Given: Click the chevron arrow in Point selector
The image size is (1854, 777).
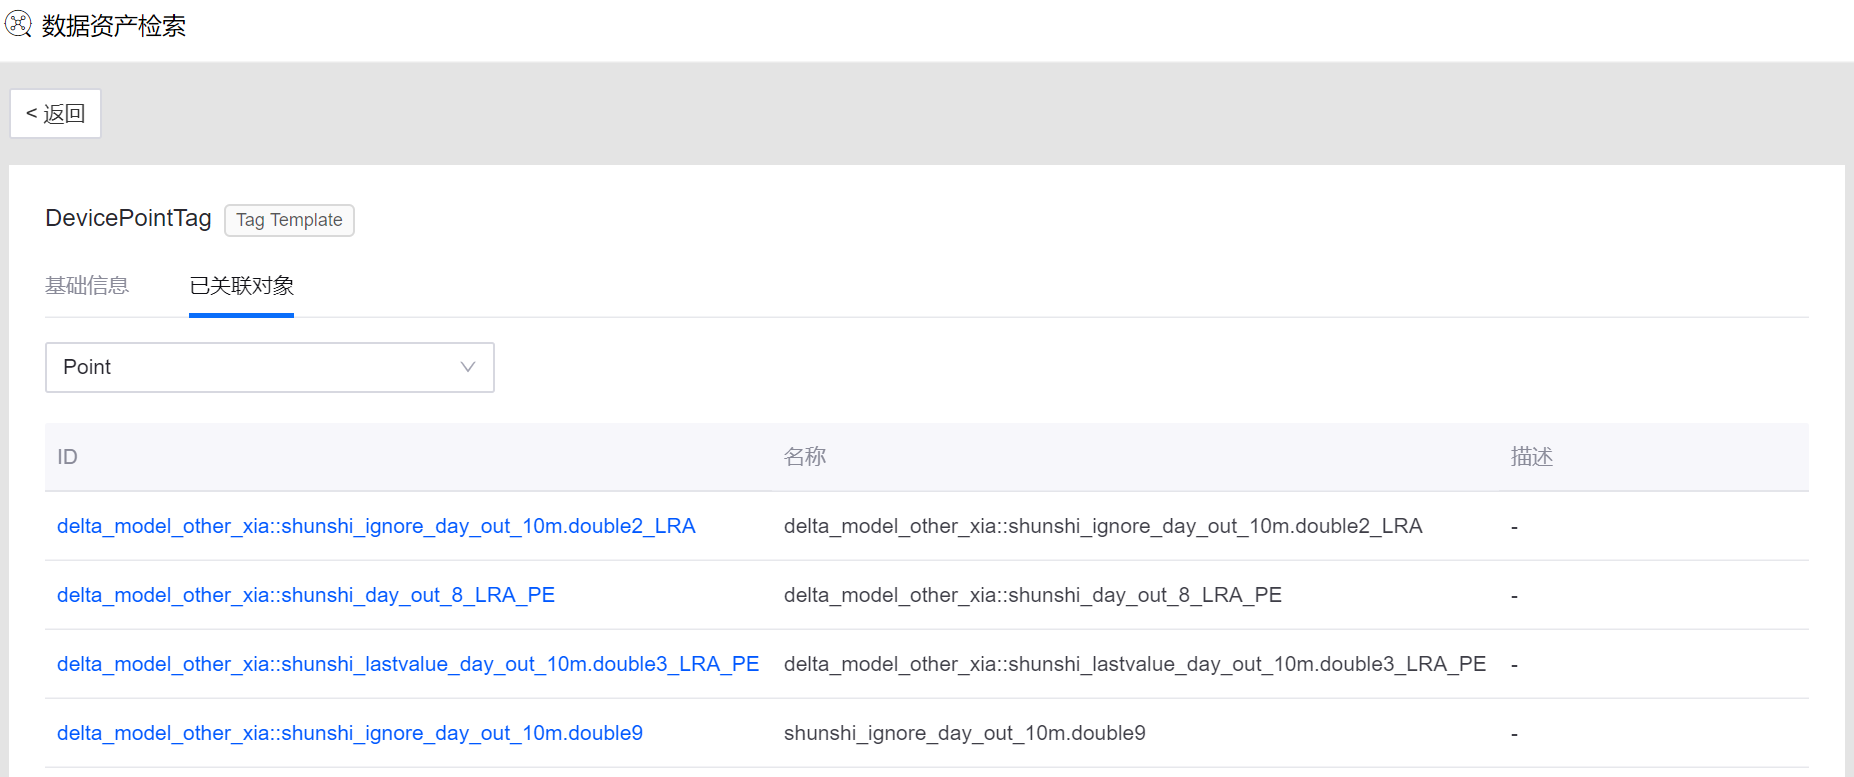Looking at the screenshot, I should tap(467, 367).
